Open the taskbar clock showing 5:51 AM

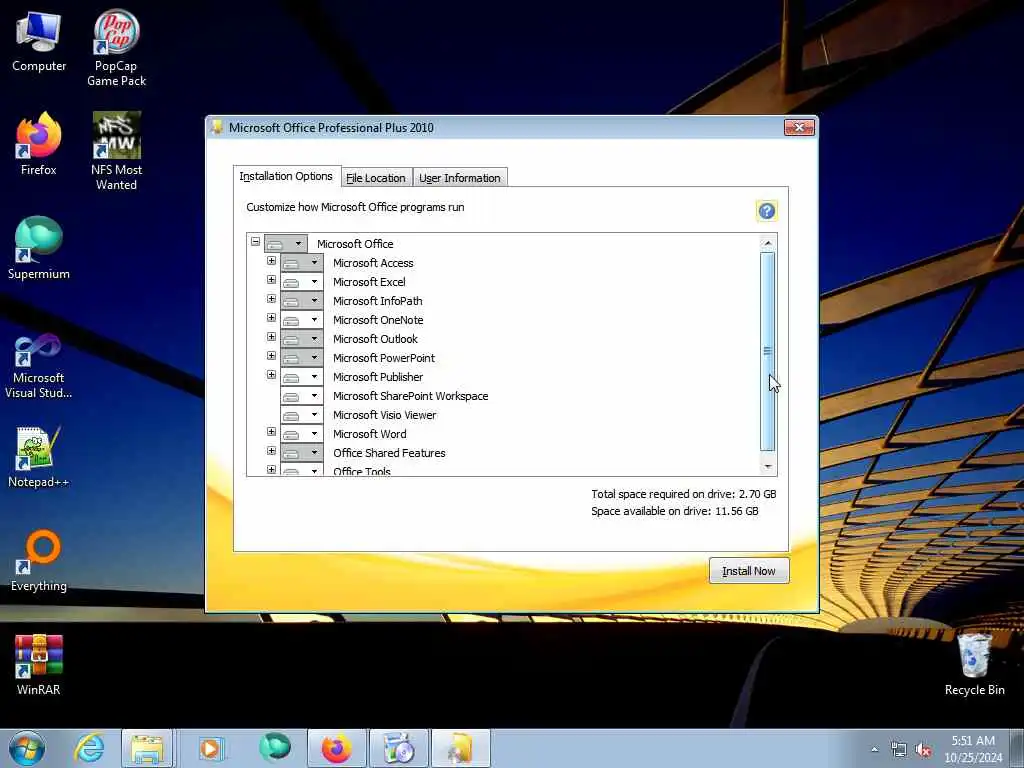(x=973, y=749)
